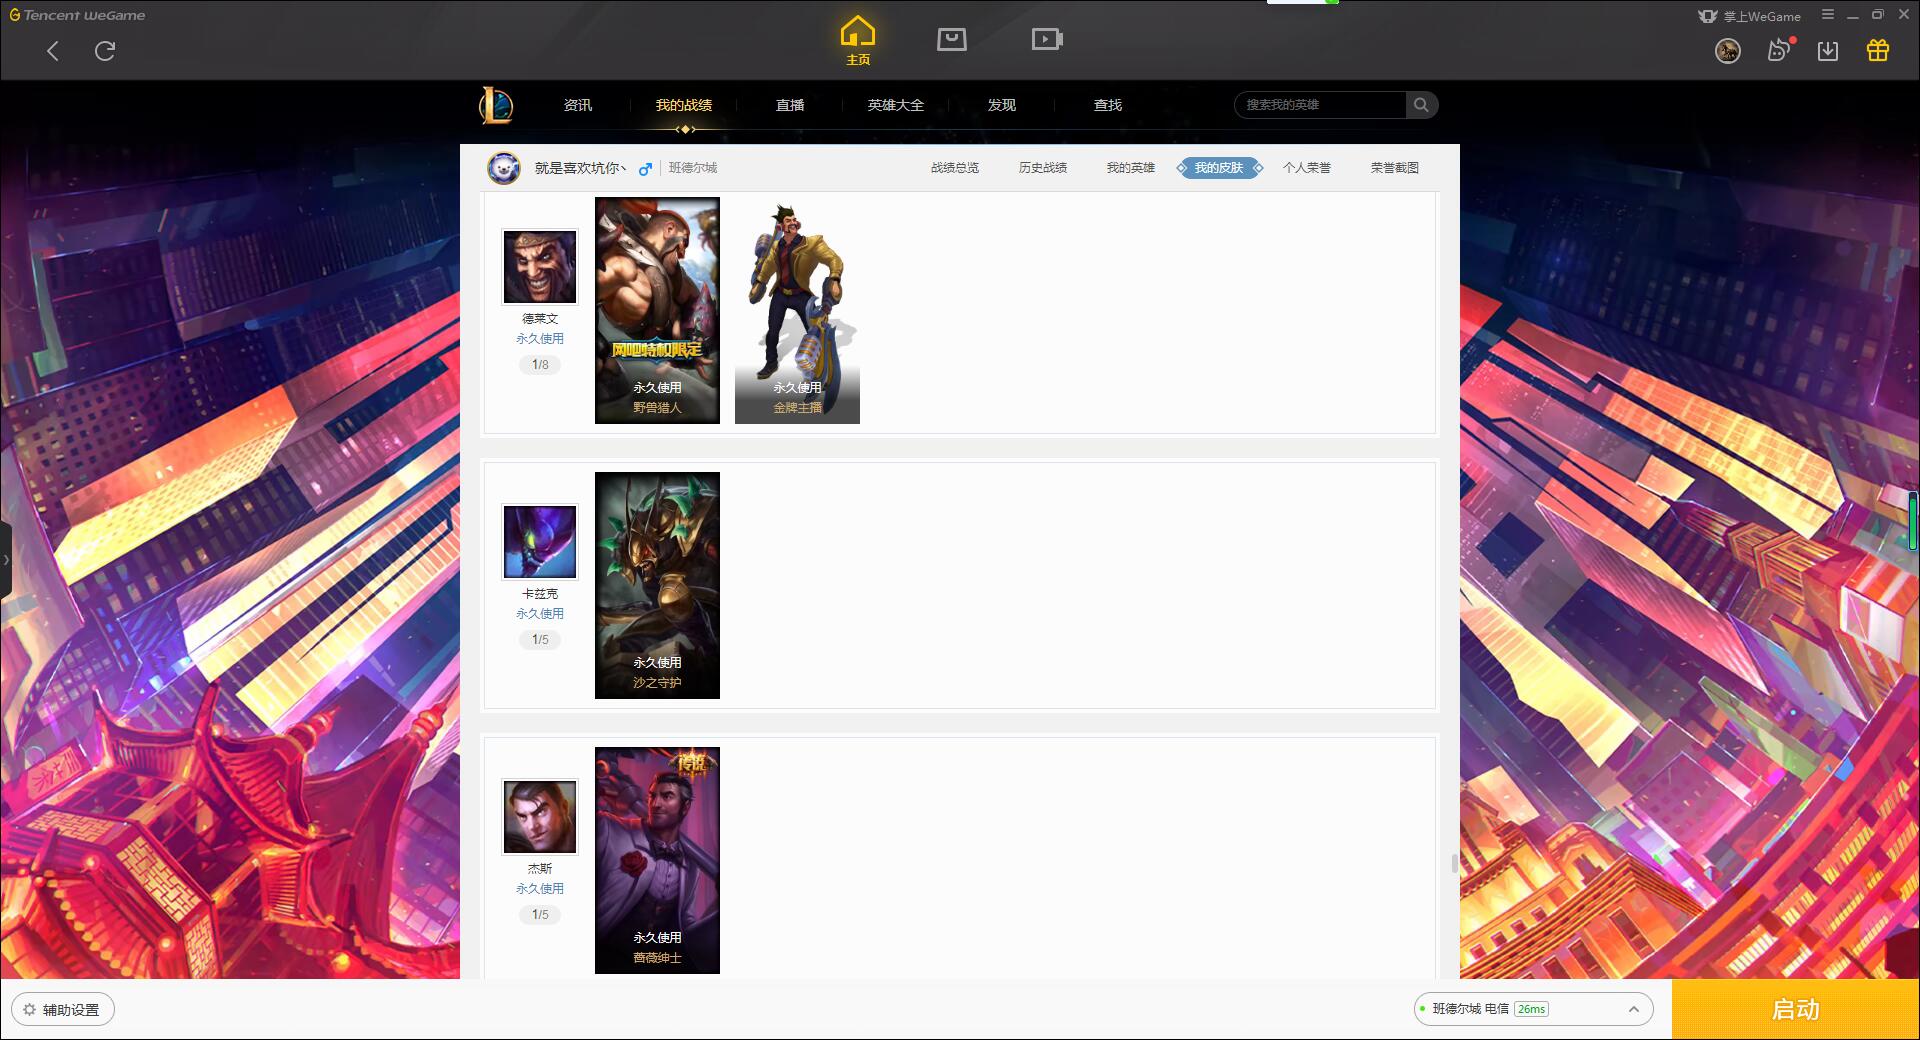Click the skin list scrollbar handle
The height and width of the screenshot is (1040, 1920).
click(1454, 863)
